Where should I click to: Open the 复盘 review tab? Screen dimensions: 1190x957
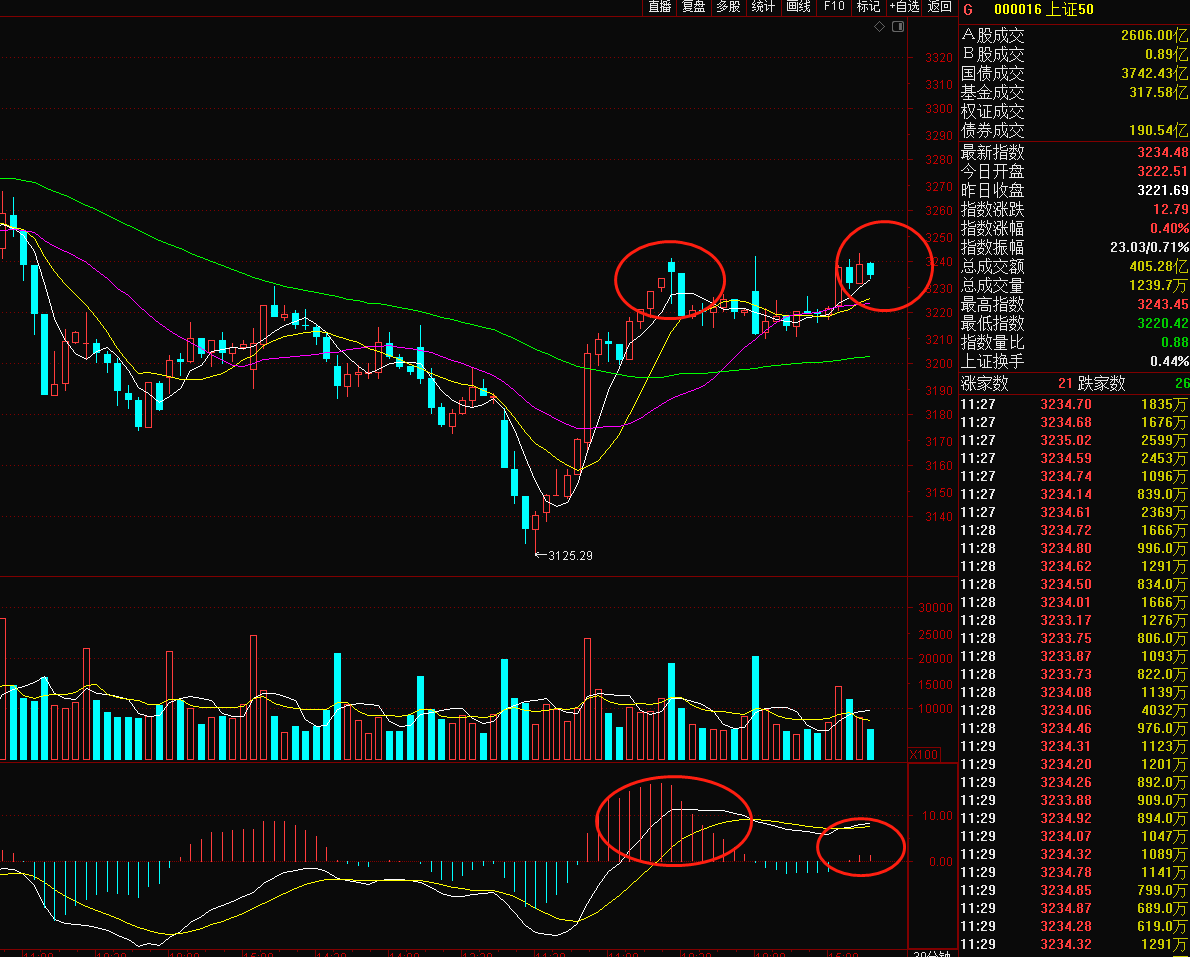[x=693, y=7]
